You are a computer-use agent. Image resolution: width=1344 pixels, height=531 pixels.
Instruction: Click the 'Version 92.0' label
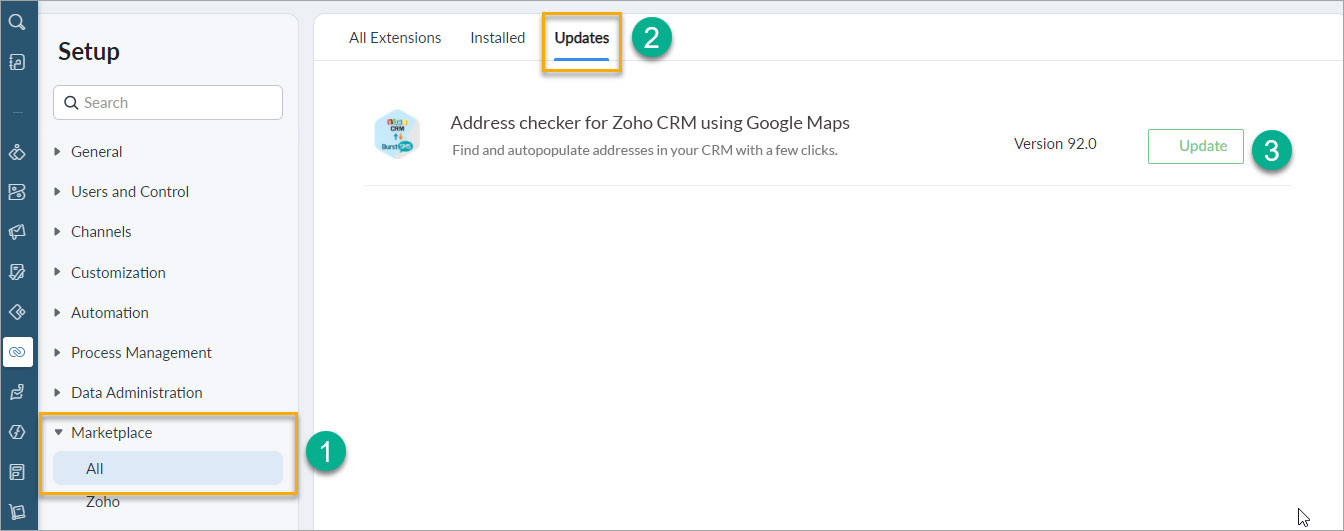coord(1055,144)
